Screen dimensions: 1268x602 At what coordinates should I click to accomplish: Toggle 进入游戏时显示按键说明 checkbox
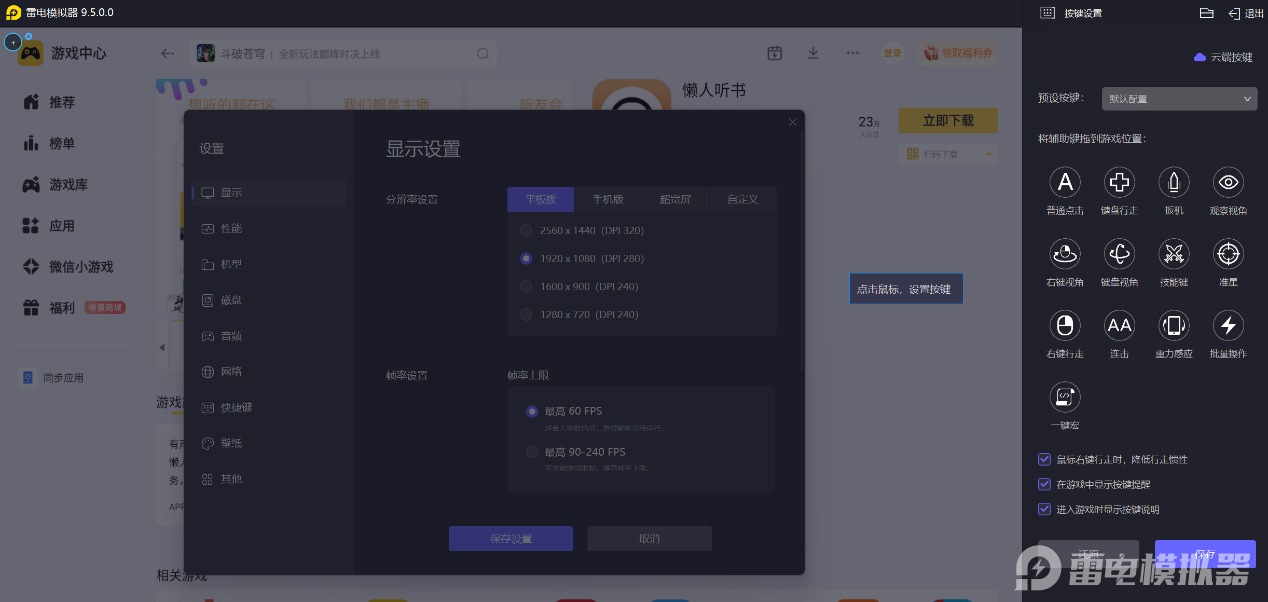coord(1045,509)
